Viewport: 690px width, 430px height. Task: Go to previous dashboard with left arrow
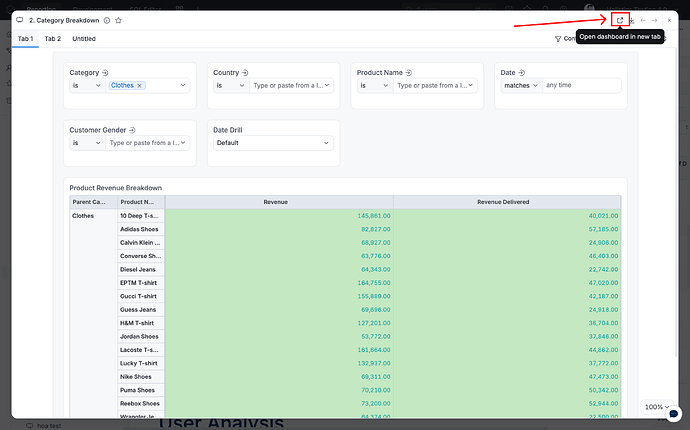[644, 20]
